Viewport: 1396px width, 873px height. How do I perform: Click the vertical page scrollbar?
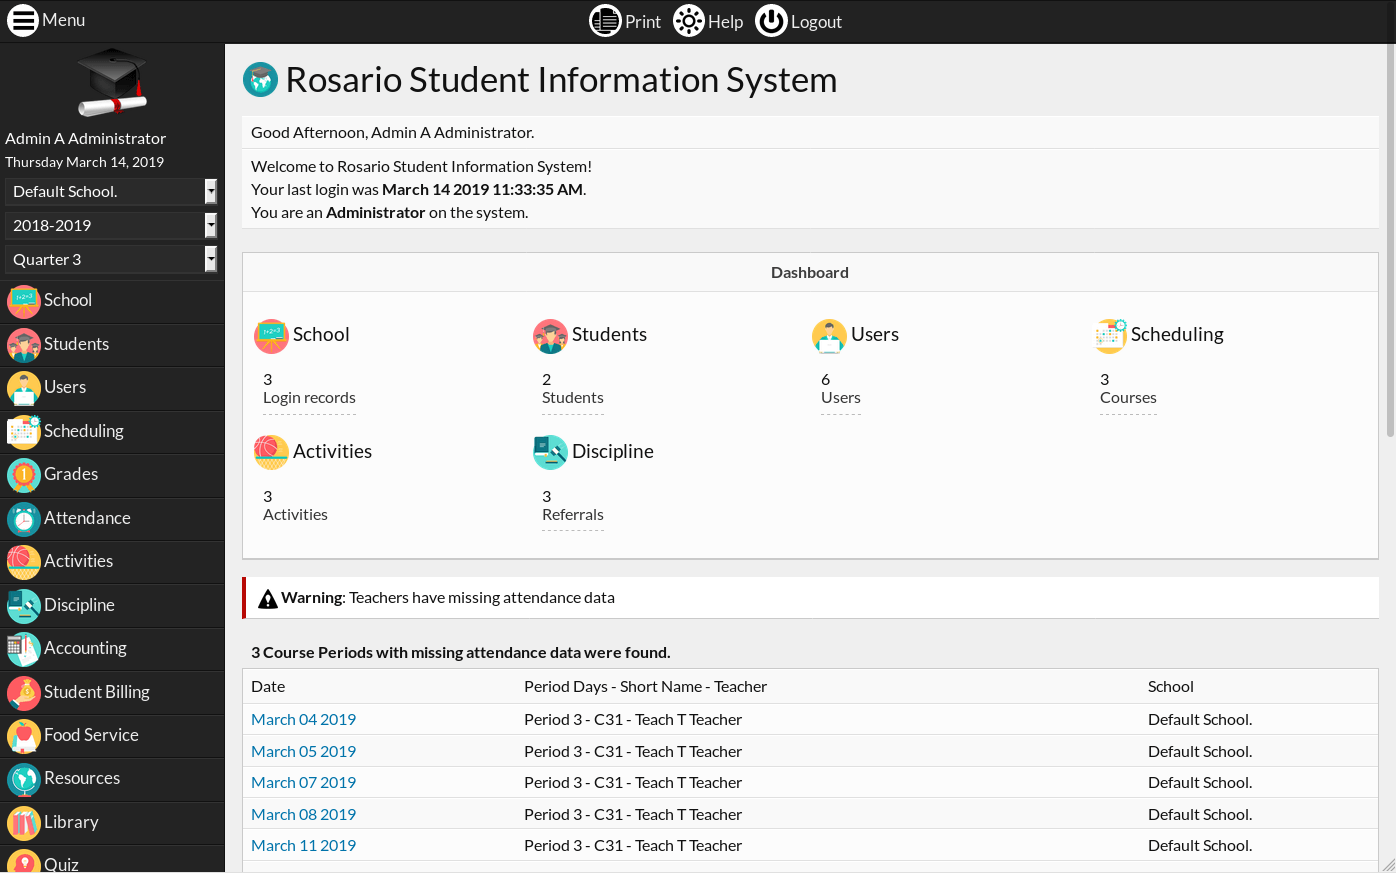tap(1389, 240)
